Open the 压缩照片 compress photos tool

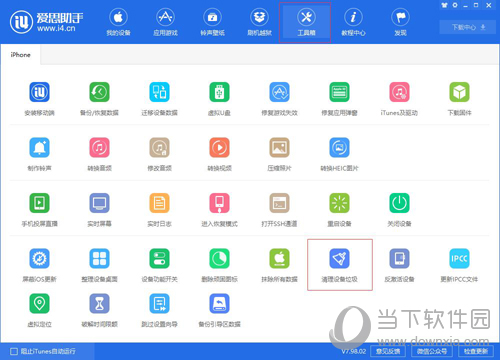coord(279,154)
